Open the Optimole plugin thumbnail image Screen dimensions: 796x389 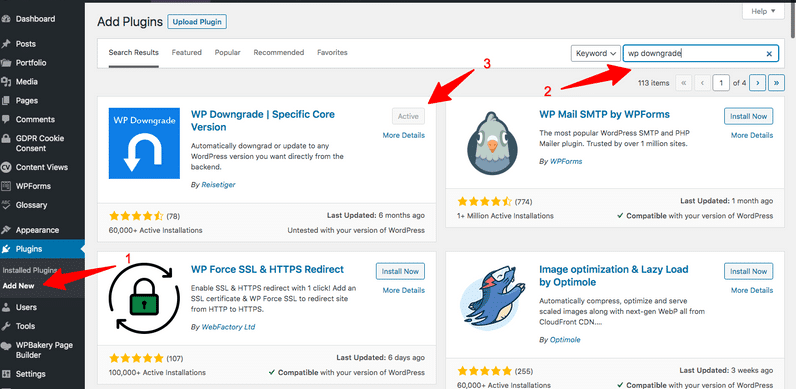(x=492, y=299)
